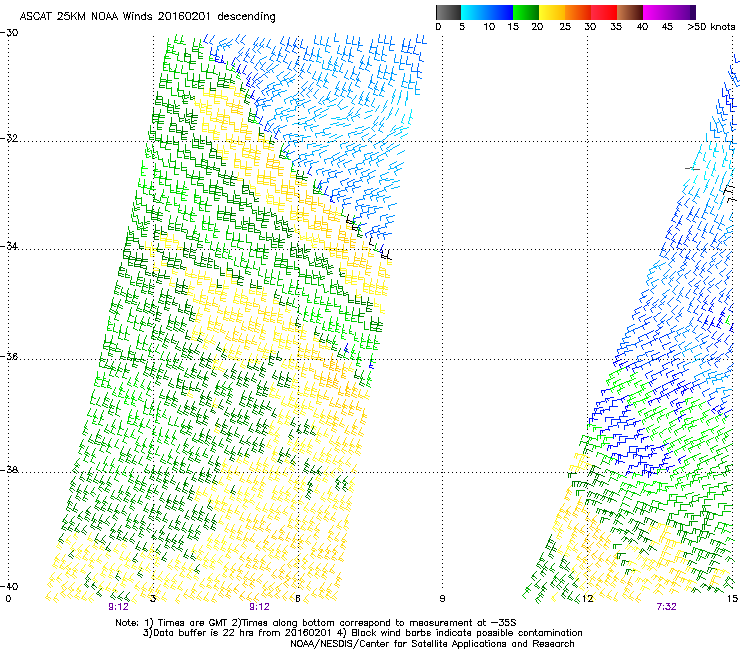740x650 pixels.
Task: Click the '20' legend scale label
Action: tap(537, 27)
